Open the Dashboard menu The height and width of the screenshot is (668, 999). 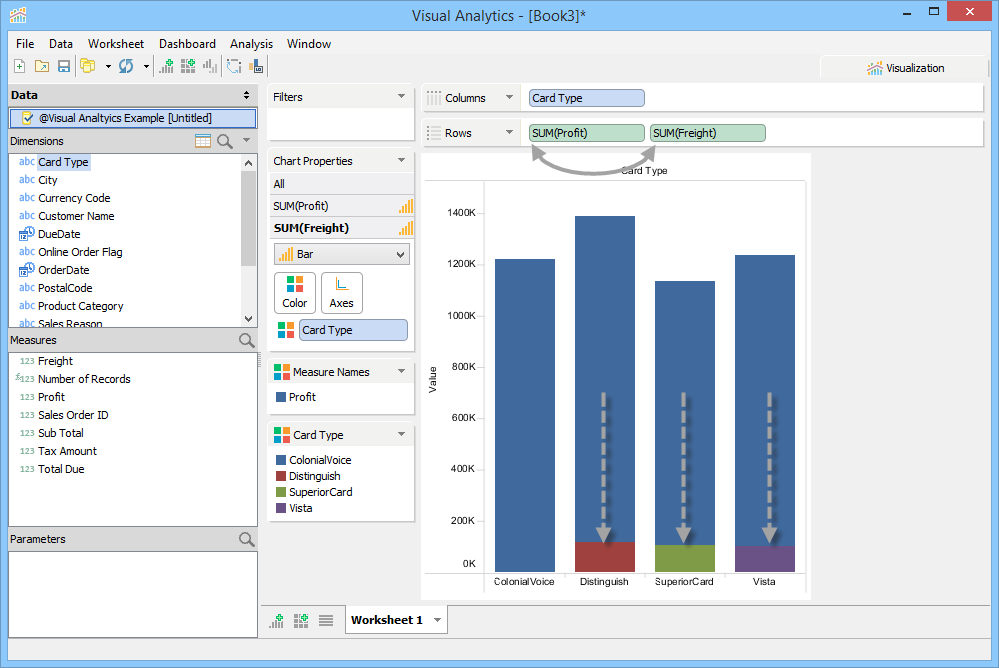[187, 44]
